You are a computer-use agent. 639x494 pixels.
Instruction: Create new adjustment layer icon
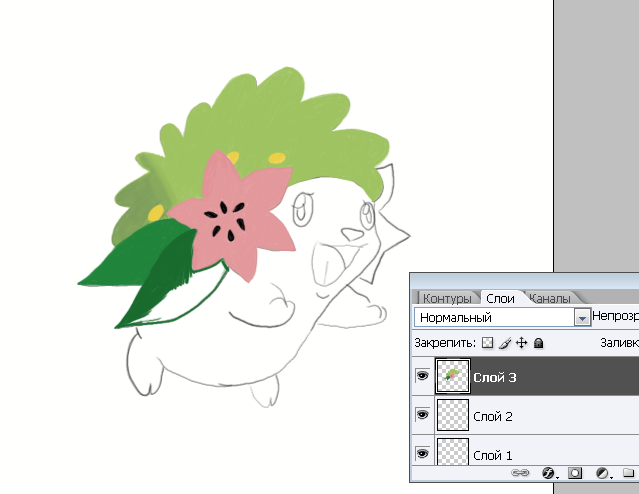[602, 473]
